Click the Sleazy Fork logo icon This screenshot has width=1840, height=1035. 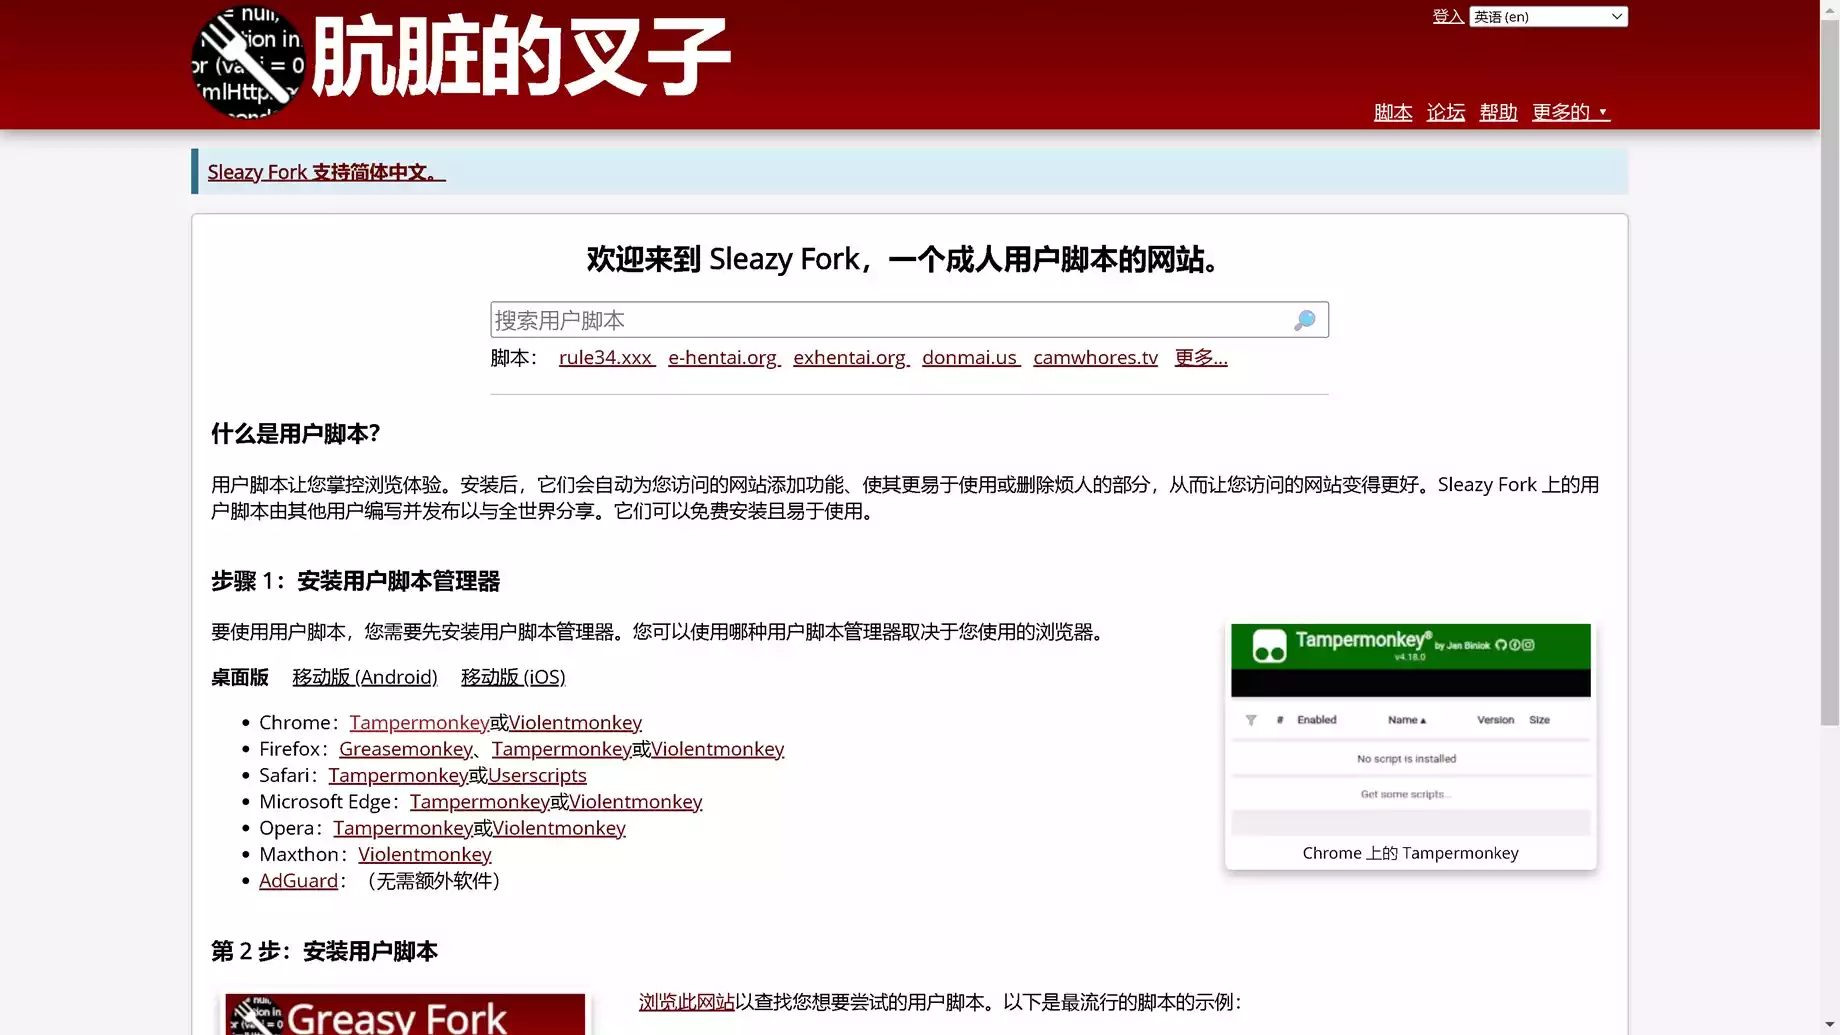[248, 62]
